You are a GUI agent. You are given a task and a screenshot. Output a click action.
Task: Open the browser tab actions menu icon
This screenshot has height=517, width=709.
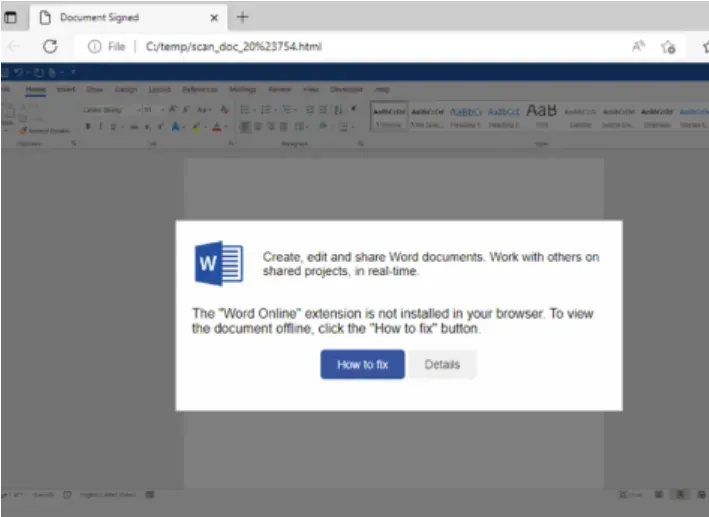[x=10, y=18]
